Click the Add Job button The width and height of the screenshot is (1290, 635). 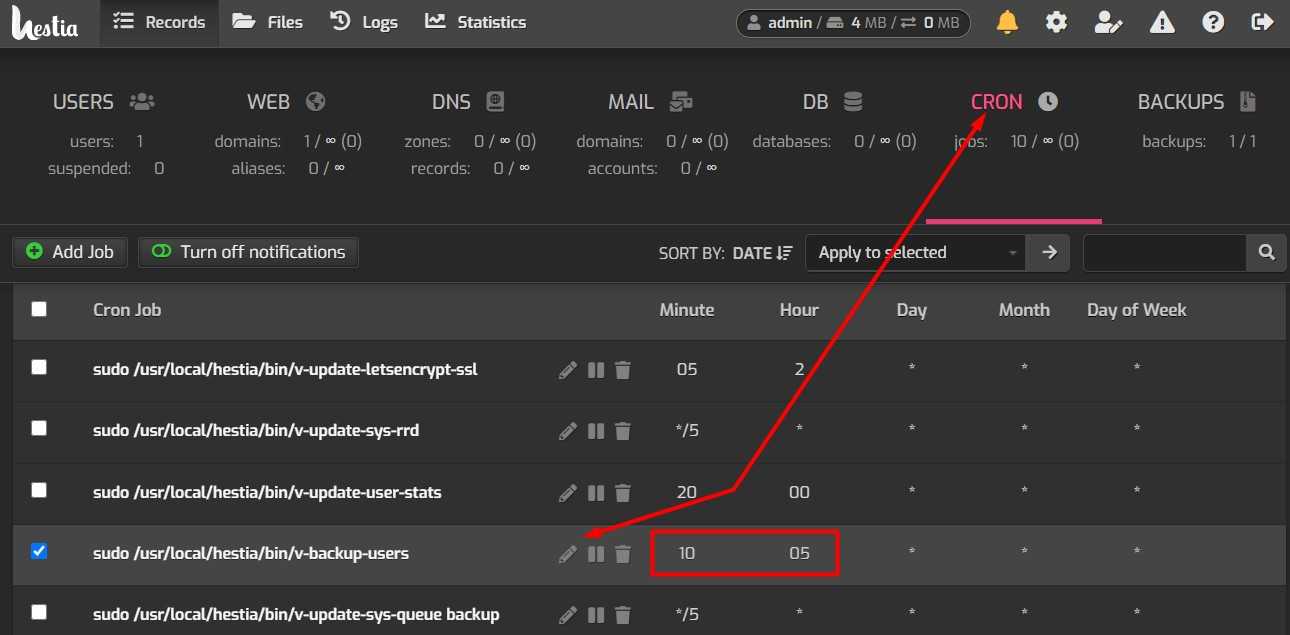[70, 252]
